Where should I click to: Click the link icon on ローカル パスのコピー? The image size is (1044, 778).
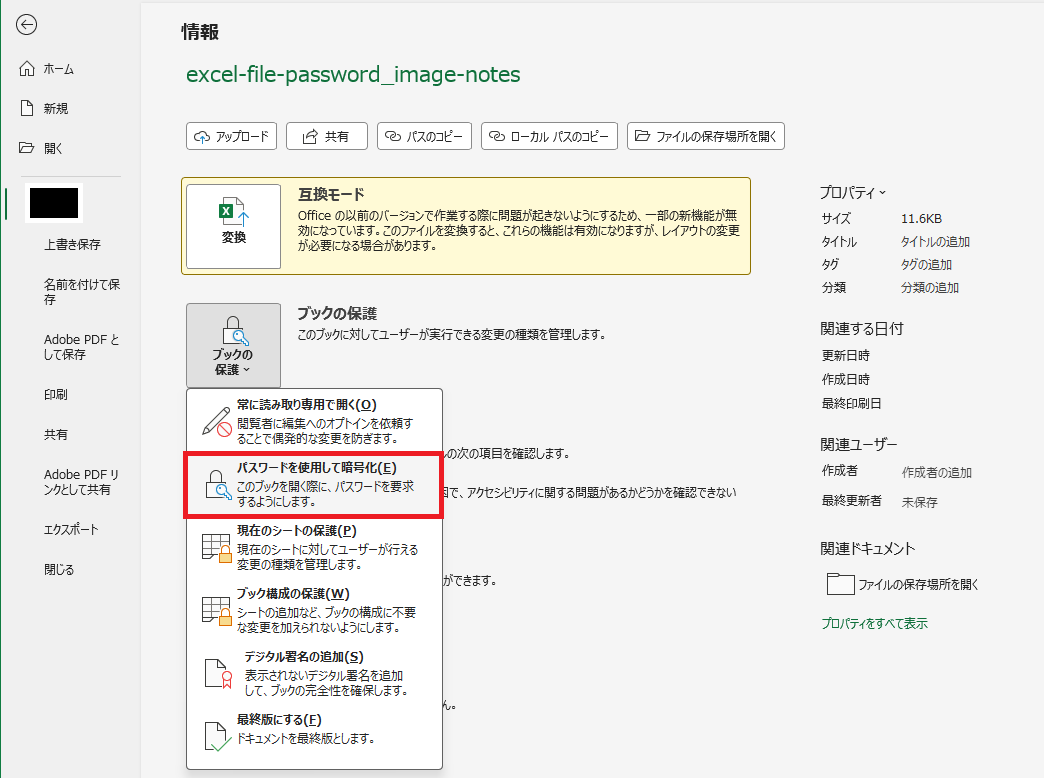click(x=497, y=136)
